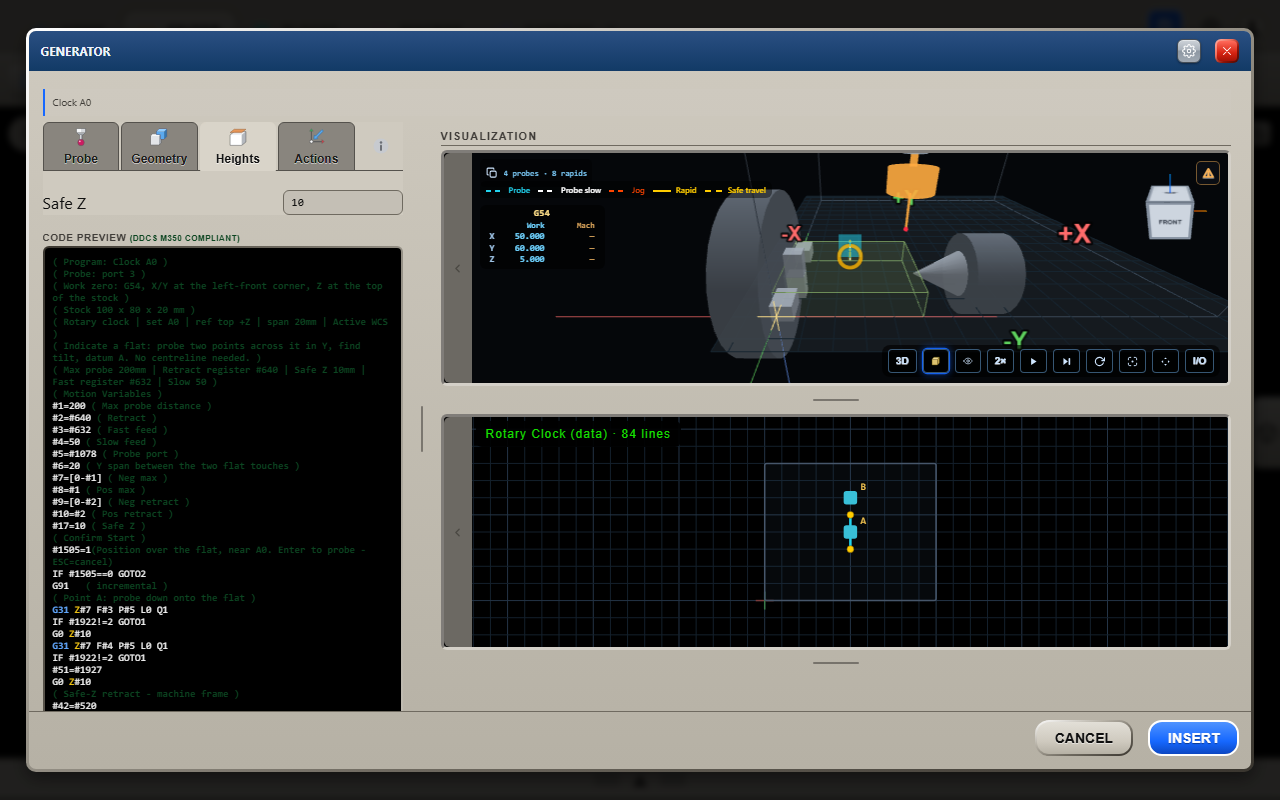Click the G54 work coordinates header
This screenshot has height=800, width=1280.
(x=541, y=213)
